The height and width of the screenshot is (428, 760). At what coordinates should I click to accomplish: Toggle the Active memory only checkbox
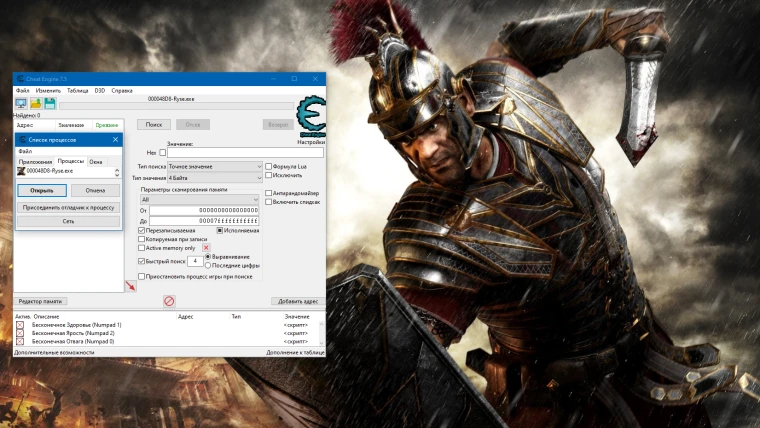pos(142,248)
